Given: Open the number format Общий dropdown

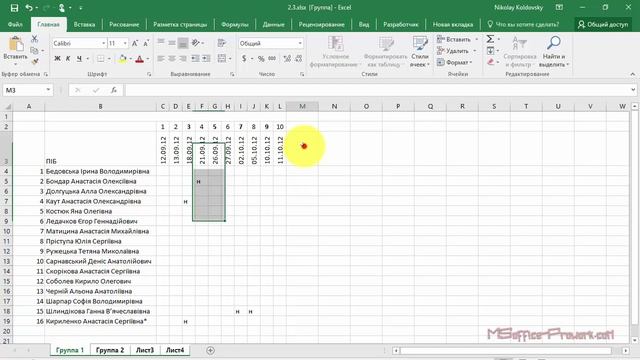Looking at the screenshot, I should tap(300, 43).
